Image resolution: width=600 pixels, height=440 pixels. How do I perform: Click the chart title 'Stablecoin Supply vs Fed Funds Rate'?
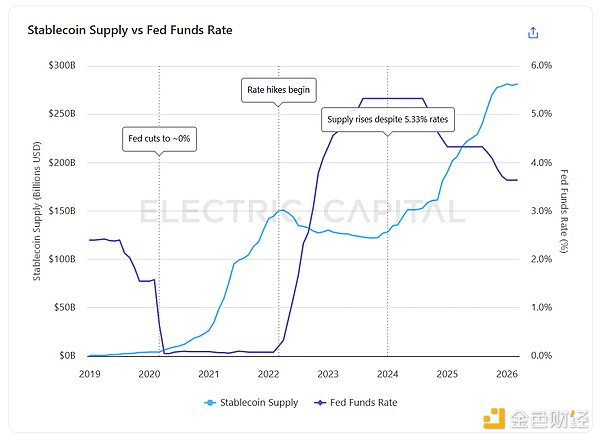click(x=130, y=31)
